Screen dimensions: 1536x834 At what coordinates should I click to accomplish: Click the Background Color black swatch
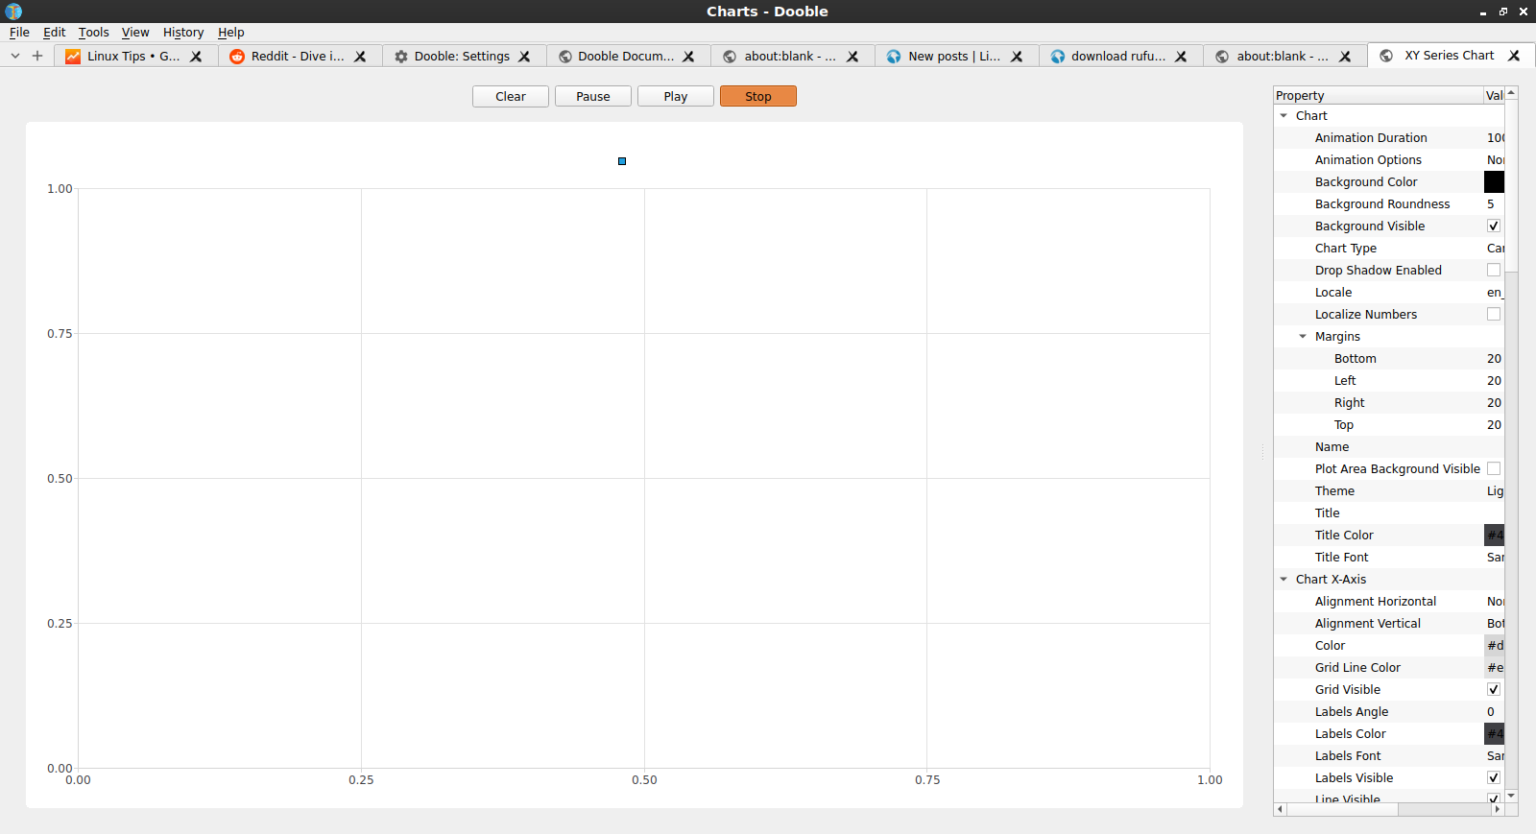pos(1493,182)
